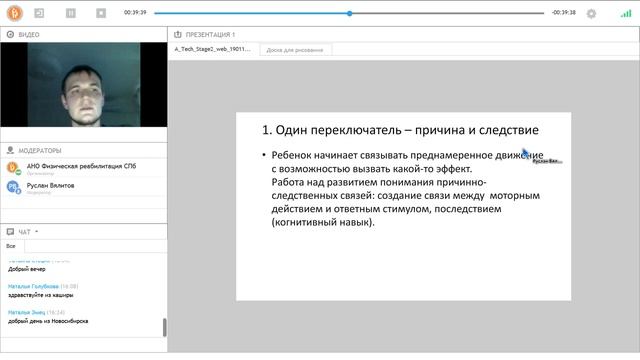Click the Модераторы panel header icon

tap(10, 150)
